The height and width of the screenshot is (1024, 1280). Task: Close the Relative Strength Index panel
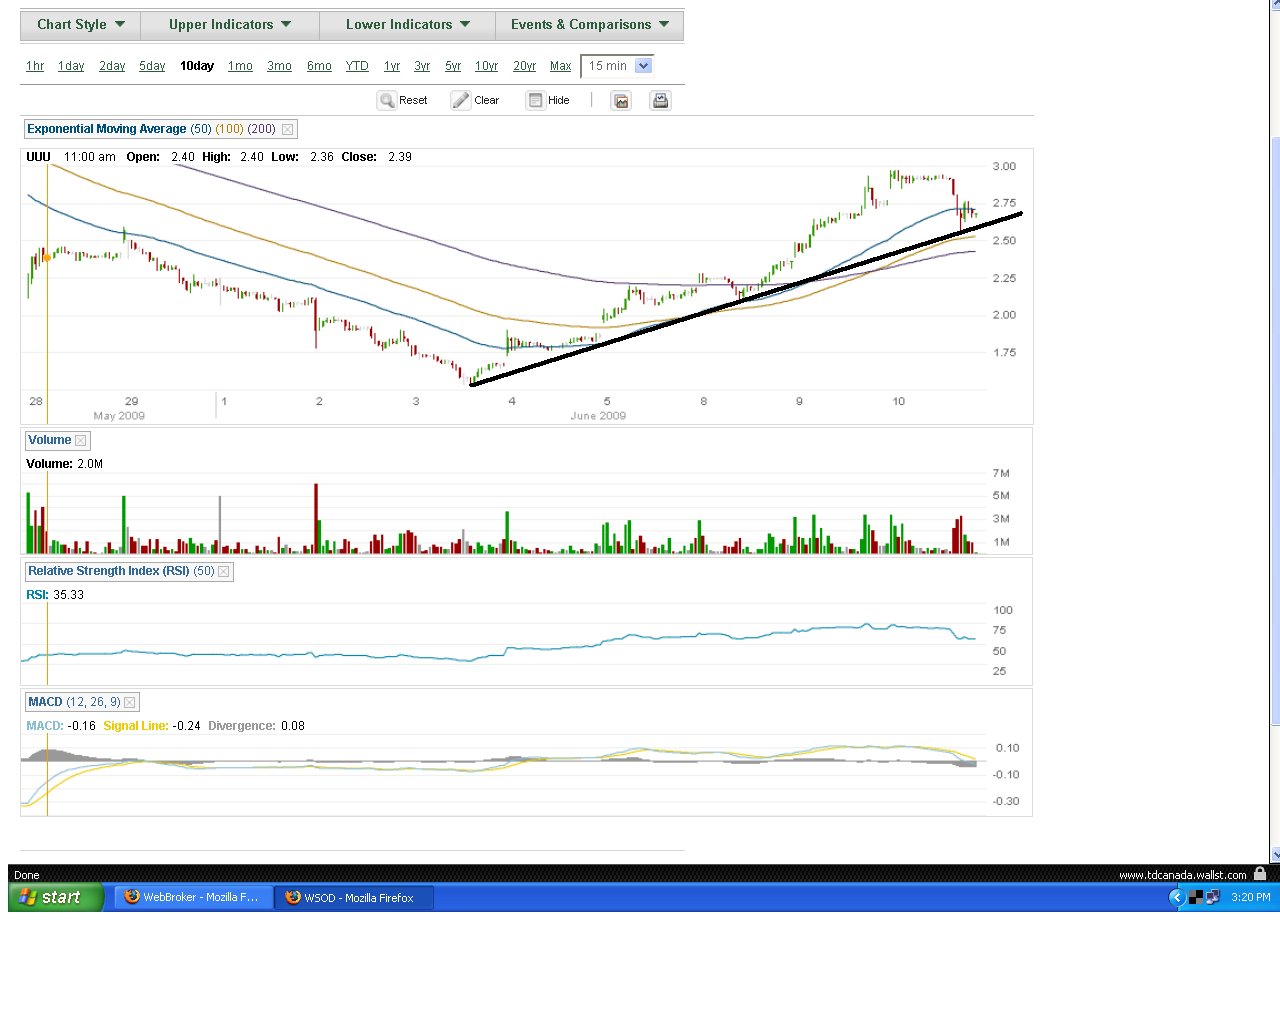224,571
